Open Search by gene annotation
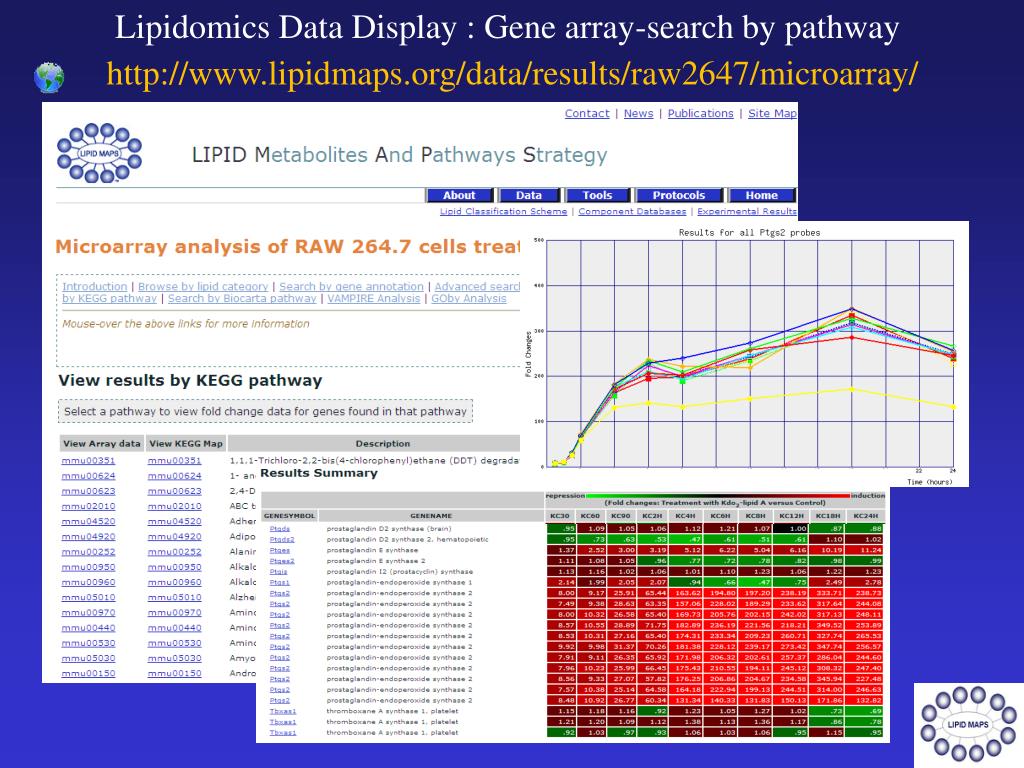Screen dimensions: 1024x768 (x=351, y=287)
